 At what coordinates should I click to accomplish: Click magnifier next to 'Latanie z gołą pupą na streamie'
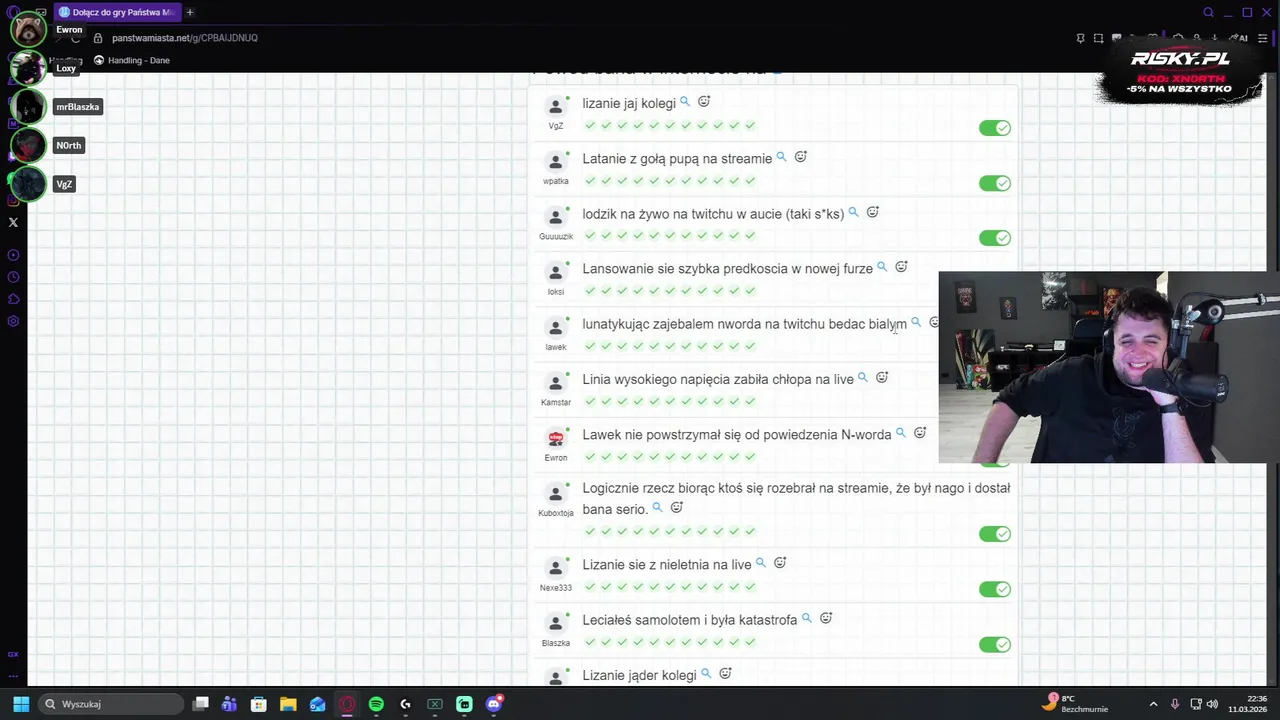coord(782,157)
